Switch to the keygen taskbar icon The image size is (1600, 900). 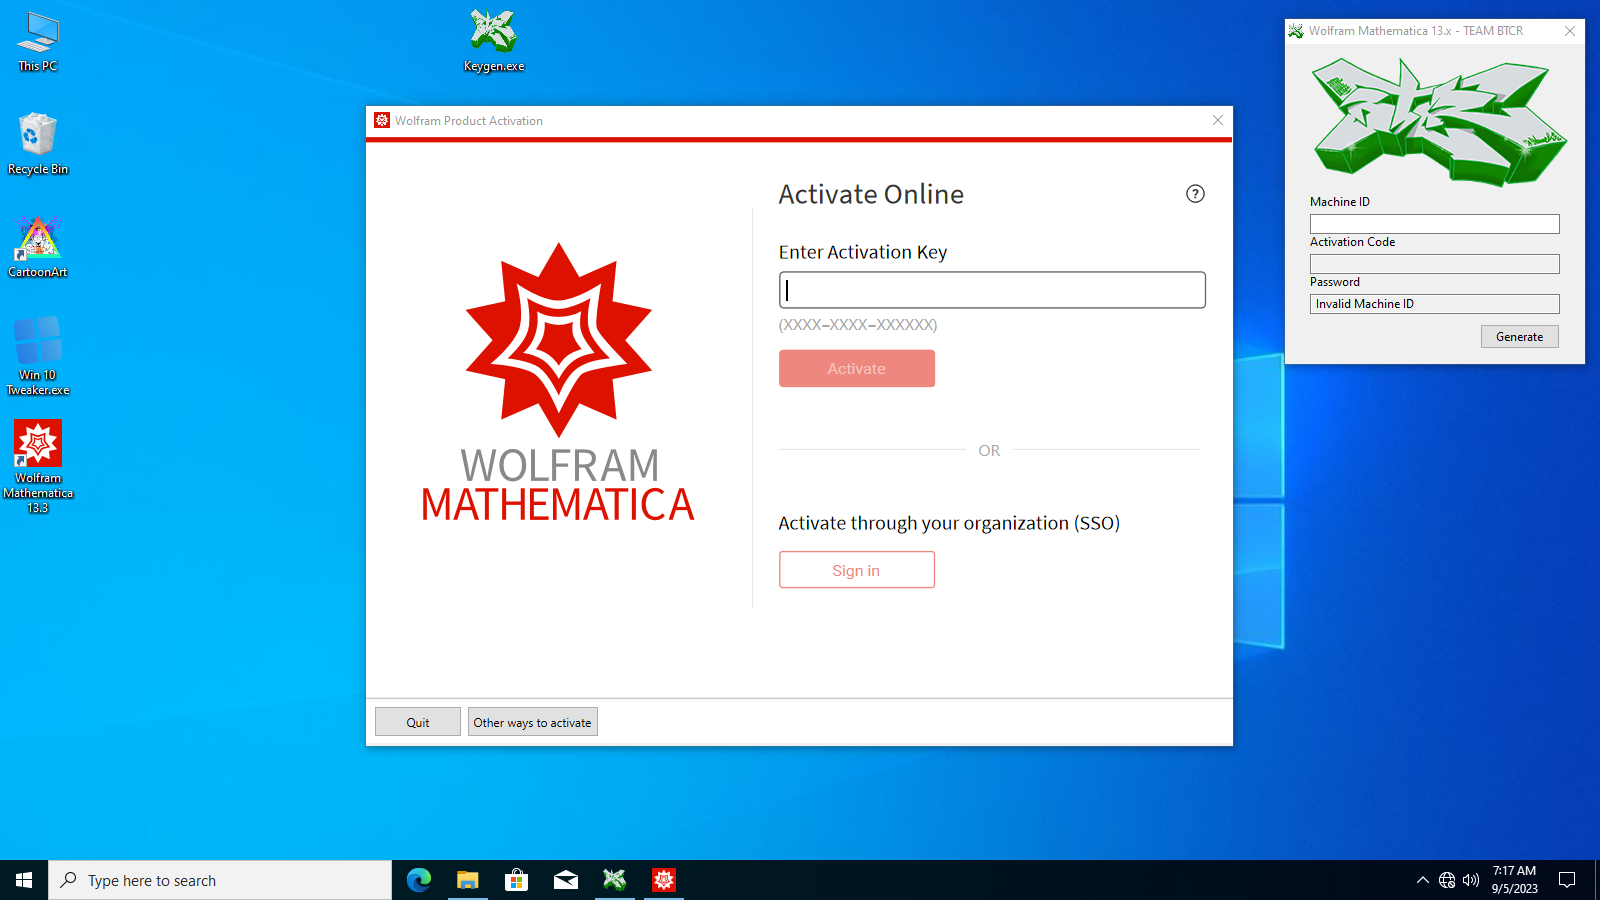pos(614,880)
